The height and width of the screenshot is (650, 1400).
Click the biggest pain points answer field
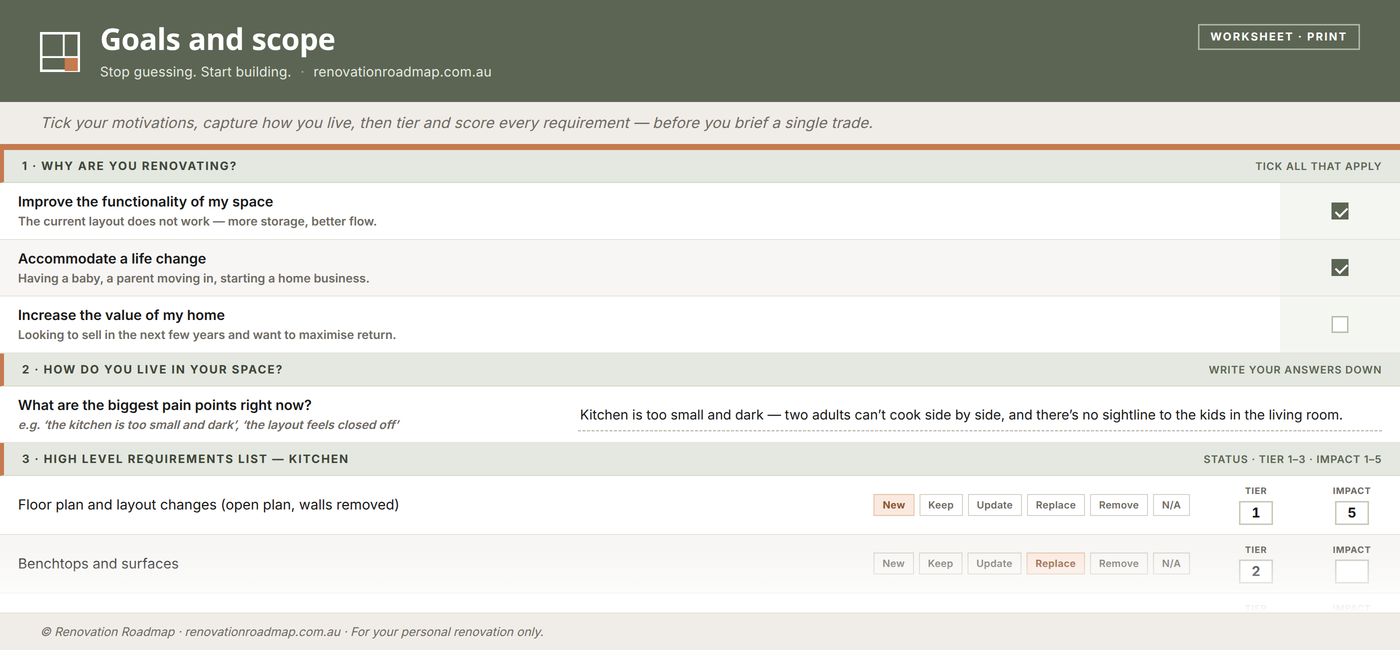click(x=980, y=415)
